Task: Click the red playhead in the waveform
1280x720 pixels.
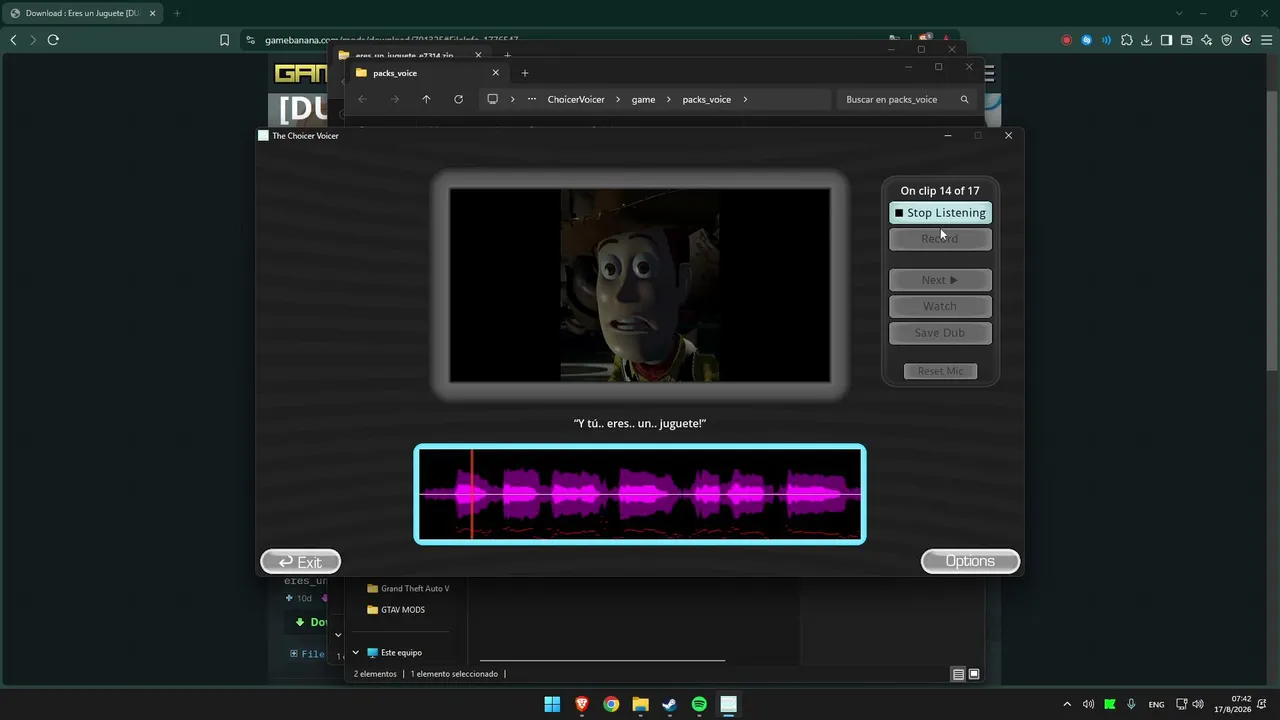Action: point(472,494)
